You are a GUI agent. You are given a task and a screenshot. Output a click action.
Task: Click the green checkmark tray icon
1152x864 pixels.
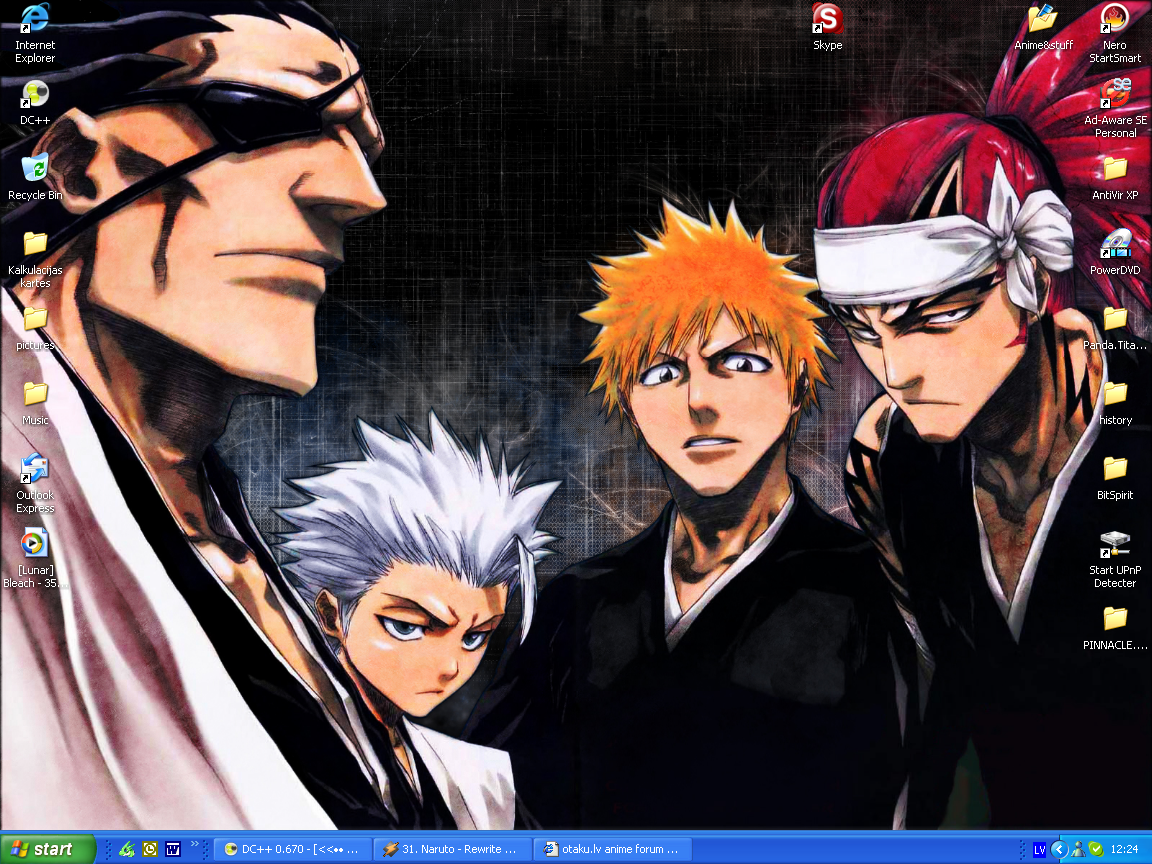[1095, 849]
